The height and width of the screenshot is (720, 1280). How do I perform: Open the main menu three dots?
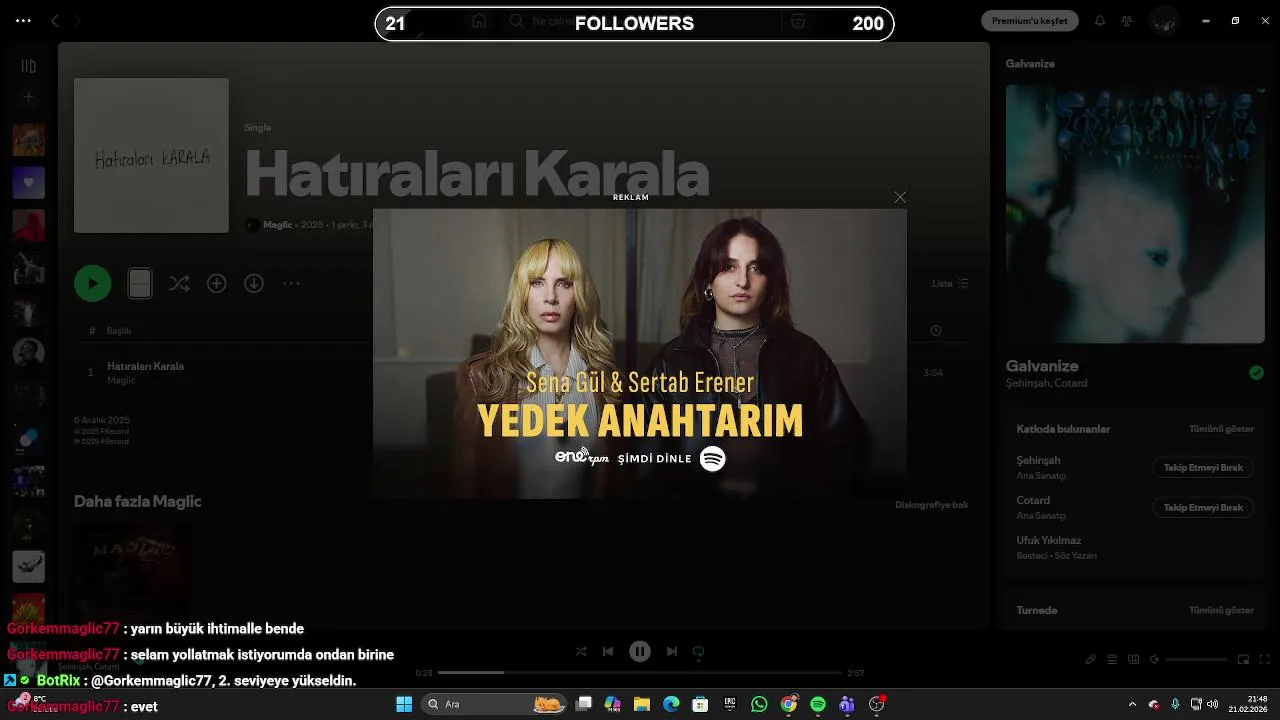[23, 20]
